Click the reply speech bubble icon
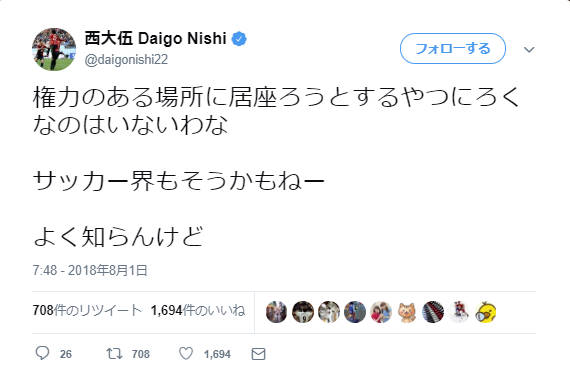This screenshot has width=570, height=385. (42, 353)
